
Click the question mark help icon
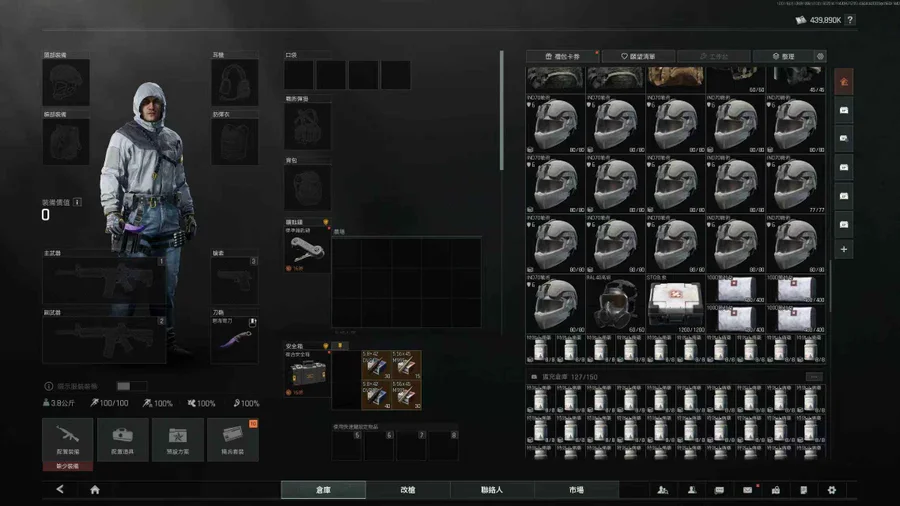(850, 20)
